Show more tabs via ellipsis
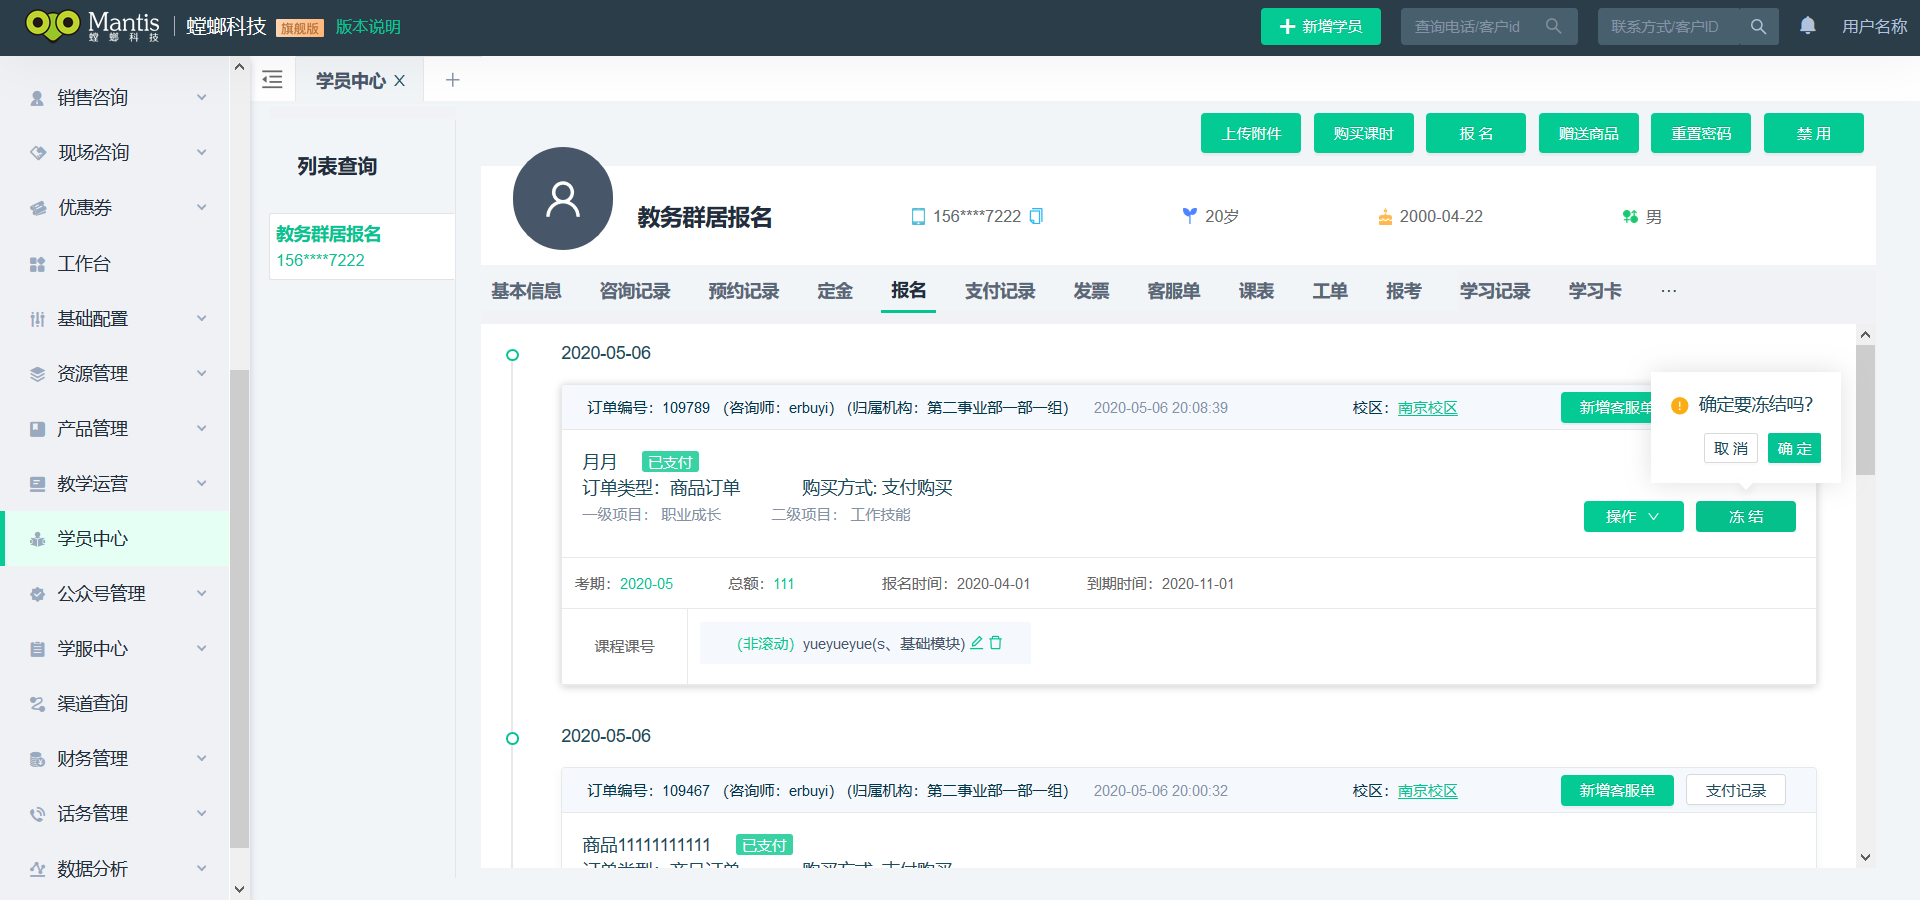 (x=1668, y=291)
